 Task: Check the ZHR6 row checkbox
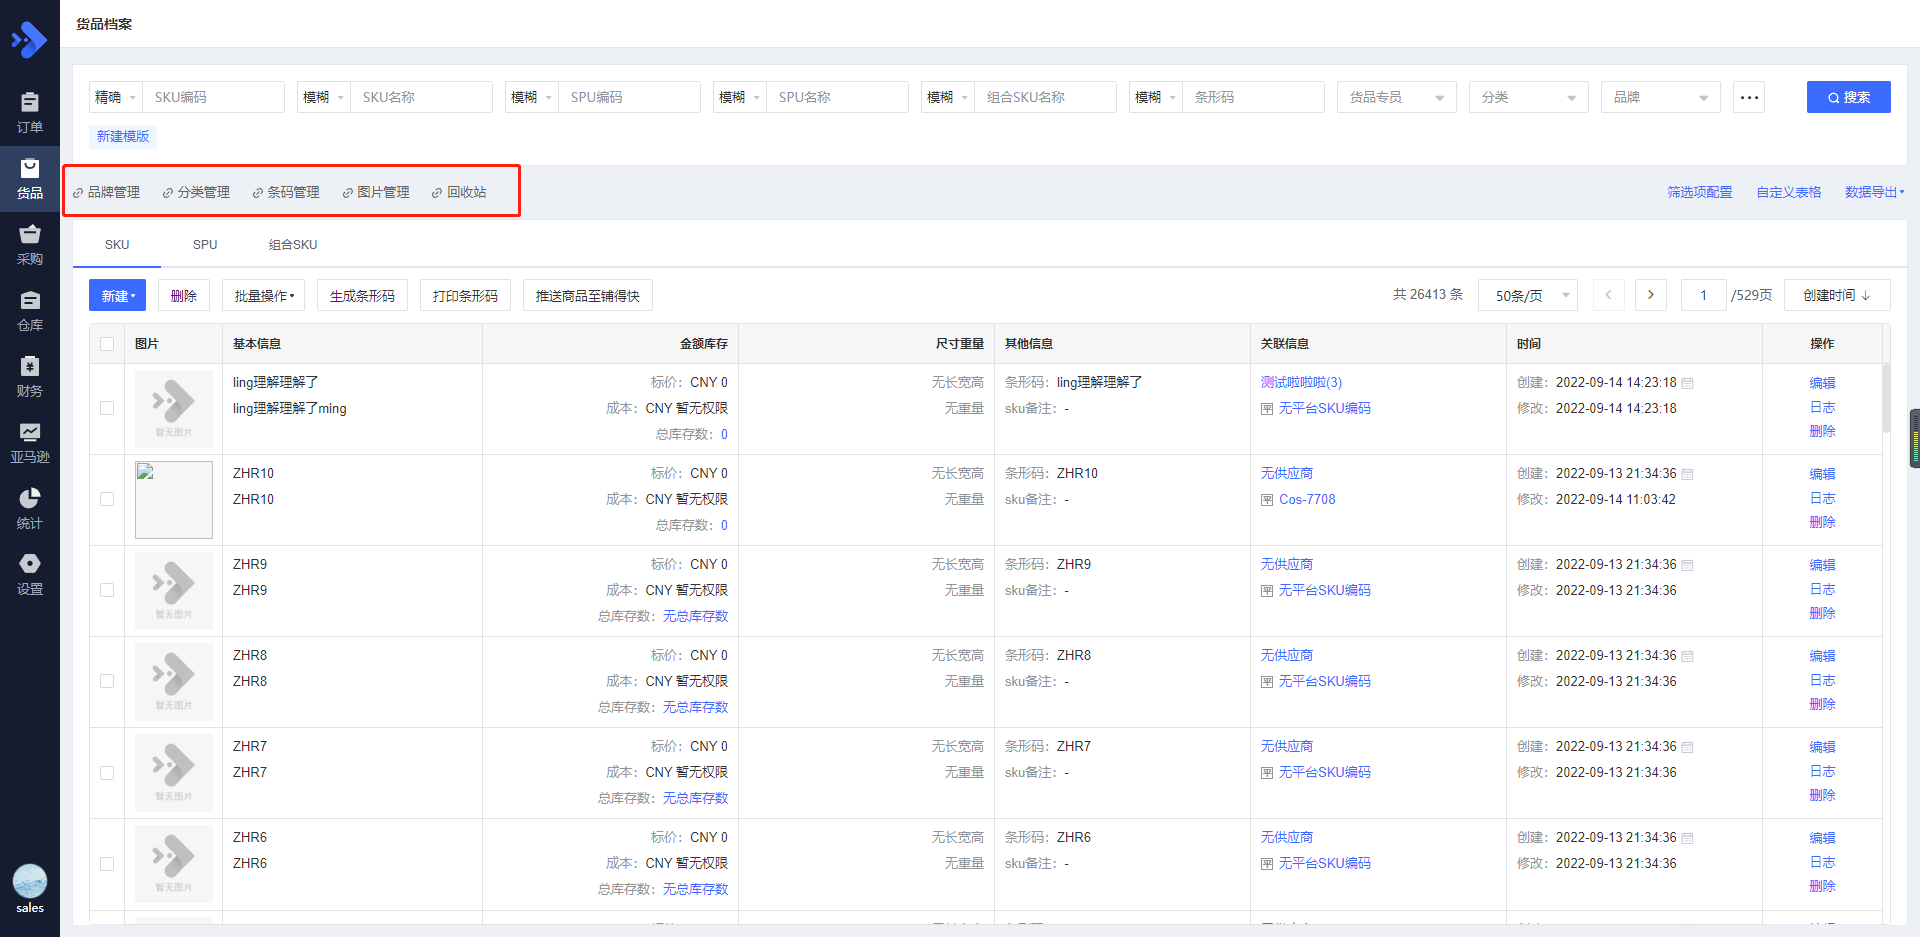pyautogui.click(x=107, y=864)
